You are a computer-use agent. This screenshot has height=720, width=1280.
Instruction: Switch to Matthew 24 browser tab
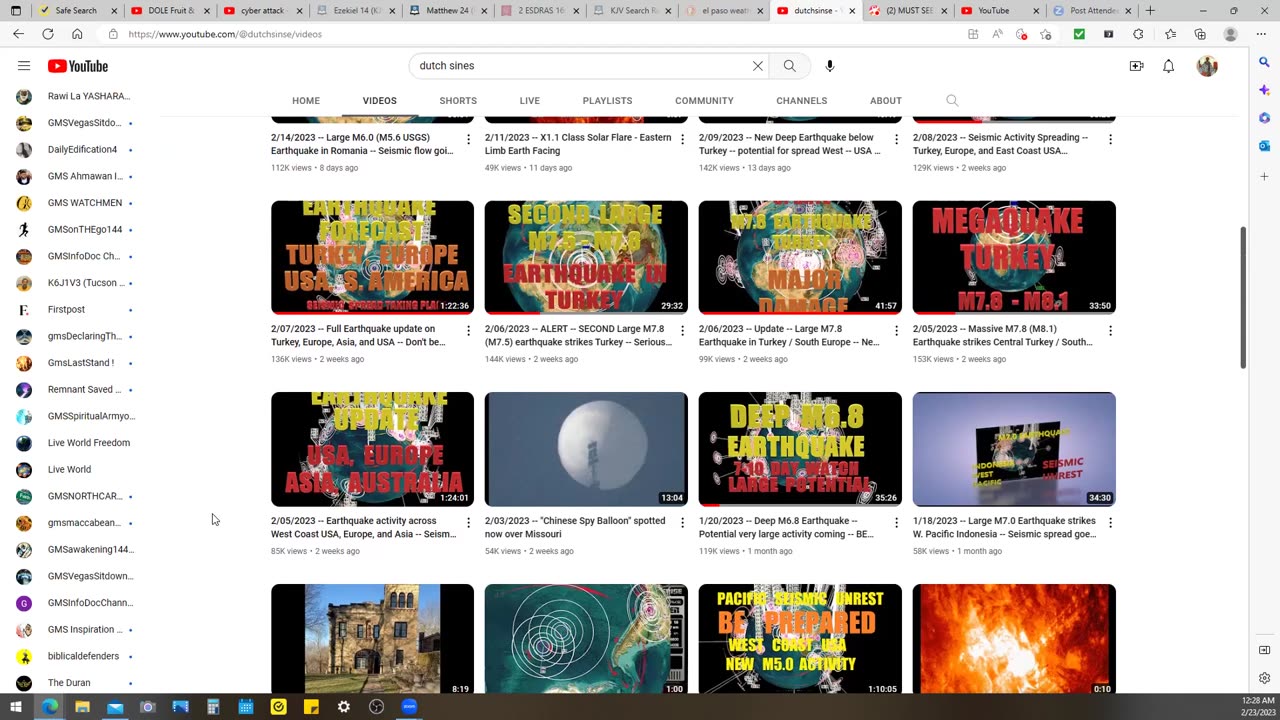tap(445, 11)
